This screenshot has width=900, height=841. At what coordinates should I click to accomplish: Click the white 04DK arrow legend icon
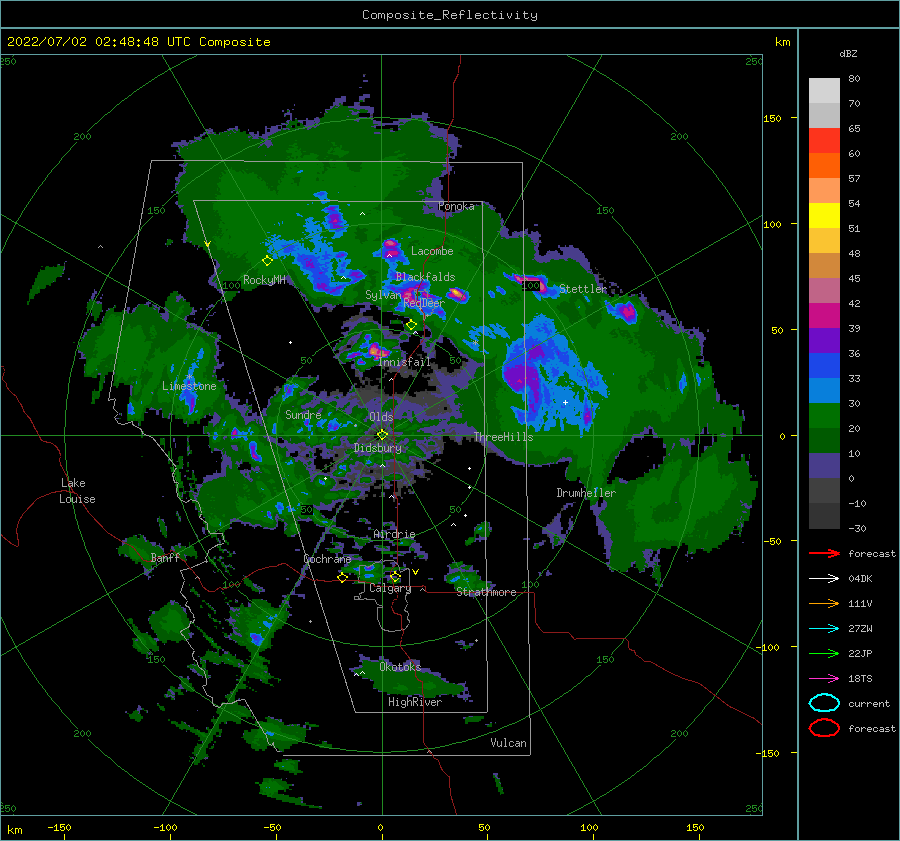[824, 579]
